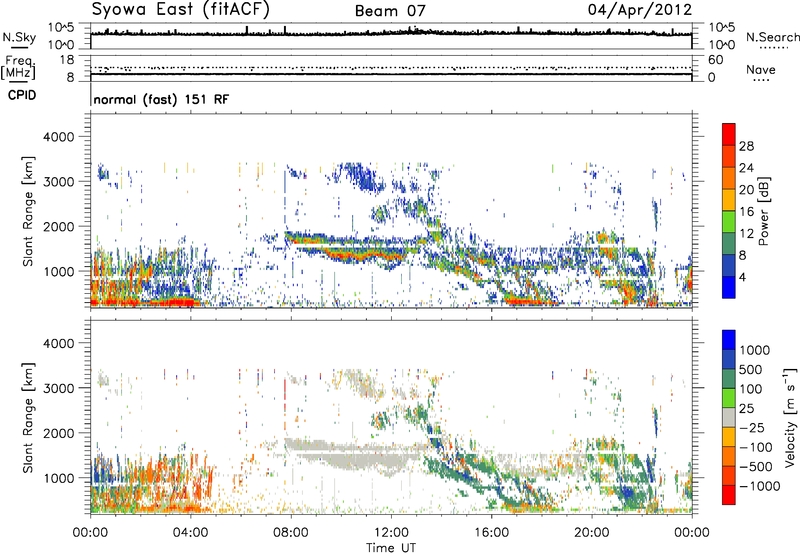Image resolution: width=800 pixels, height=554 pixels.
Task: Click the '2000' tick on the power panel range axis
Action: [59, 226]
